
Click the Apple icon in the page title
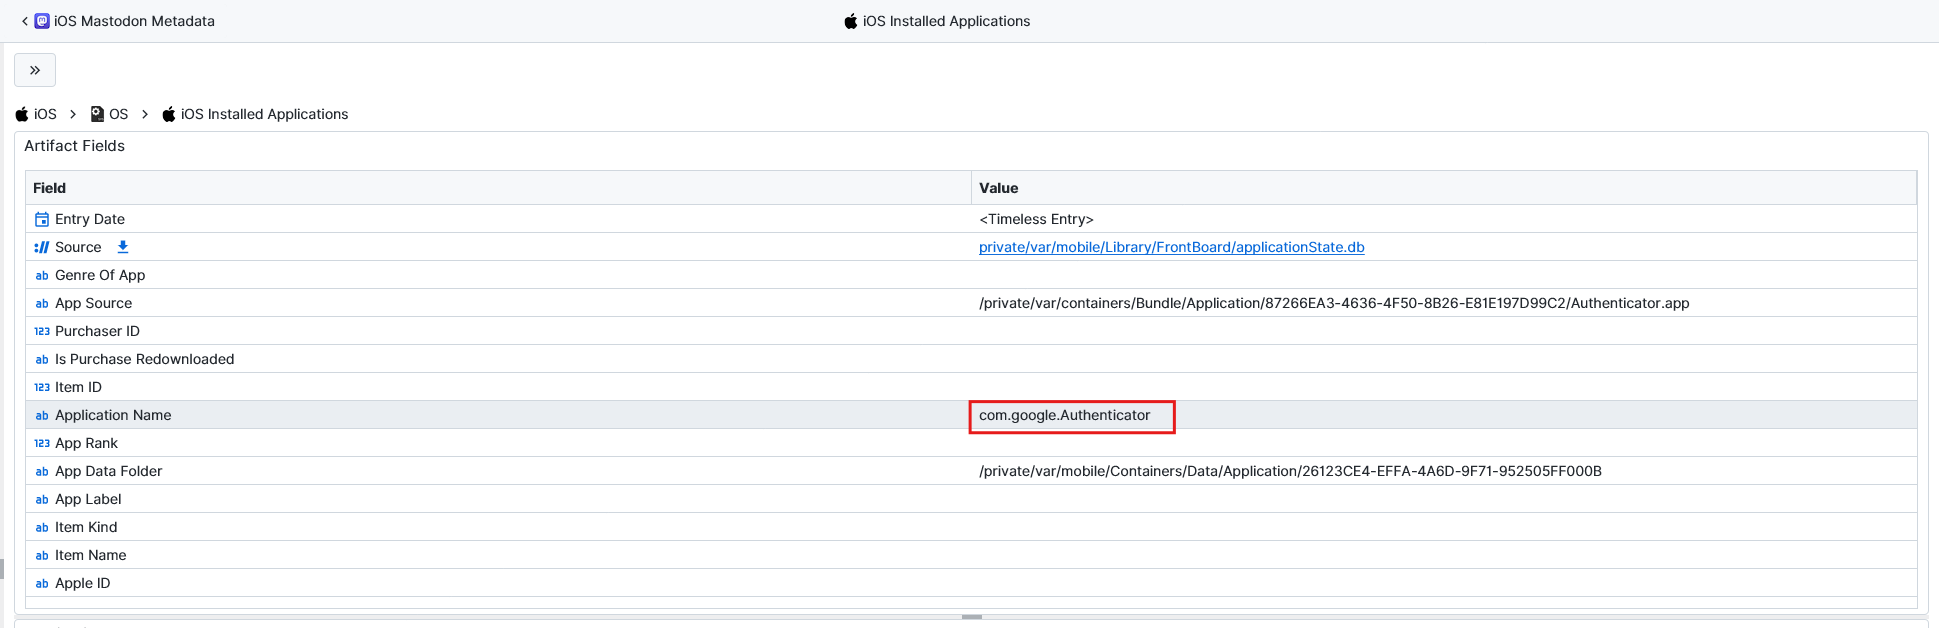click(x=850, y=21)
